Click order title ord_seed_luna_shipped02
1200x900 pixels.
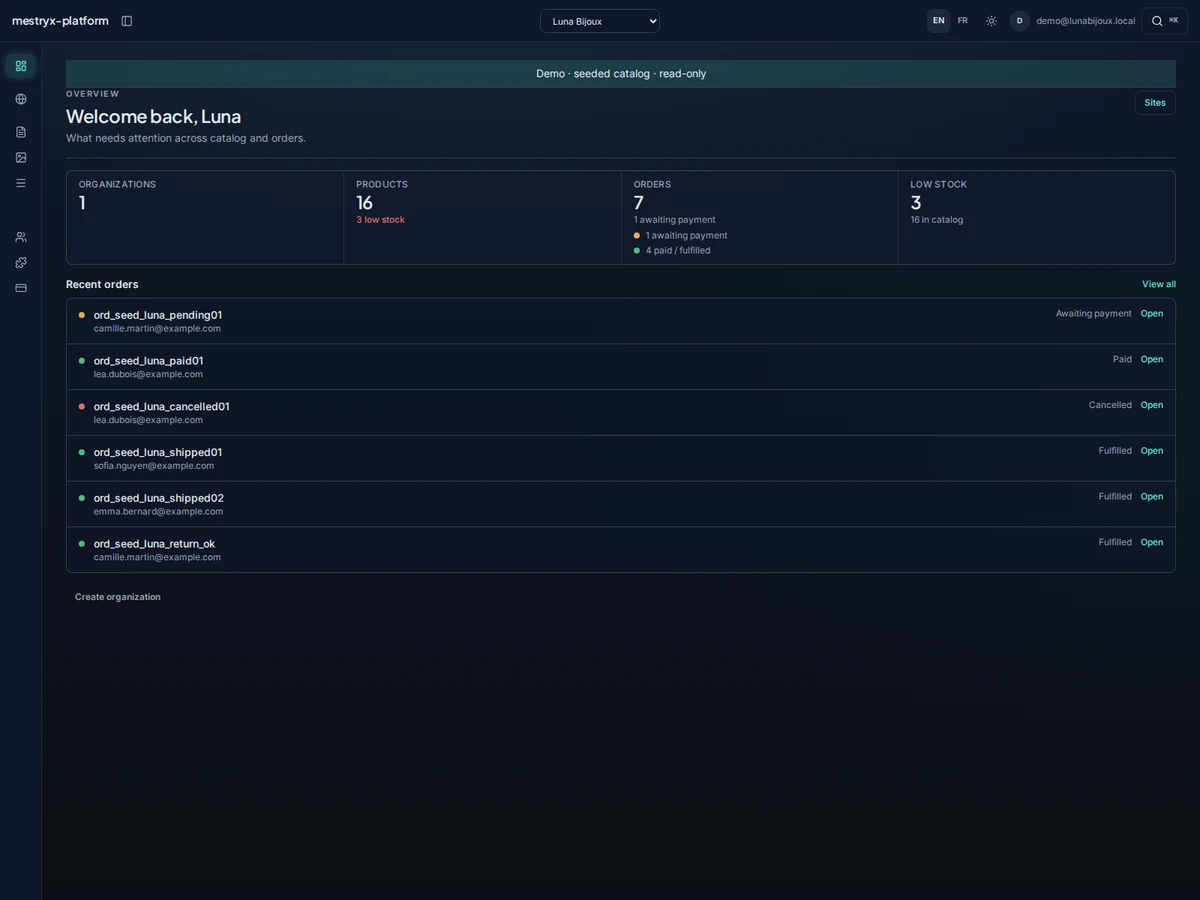[159, 498]
